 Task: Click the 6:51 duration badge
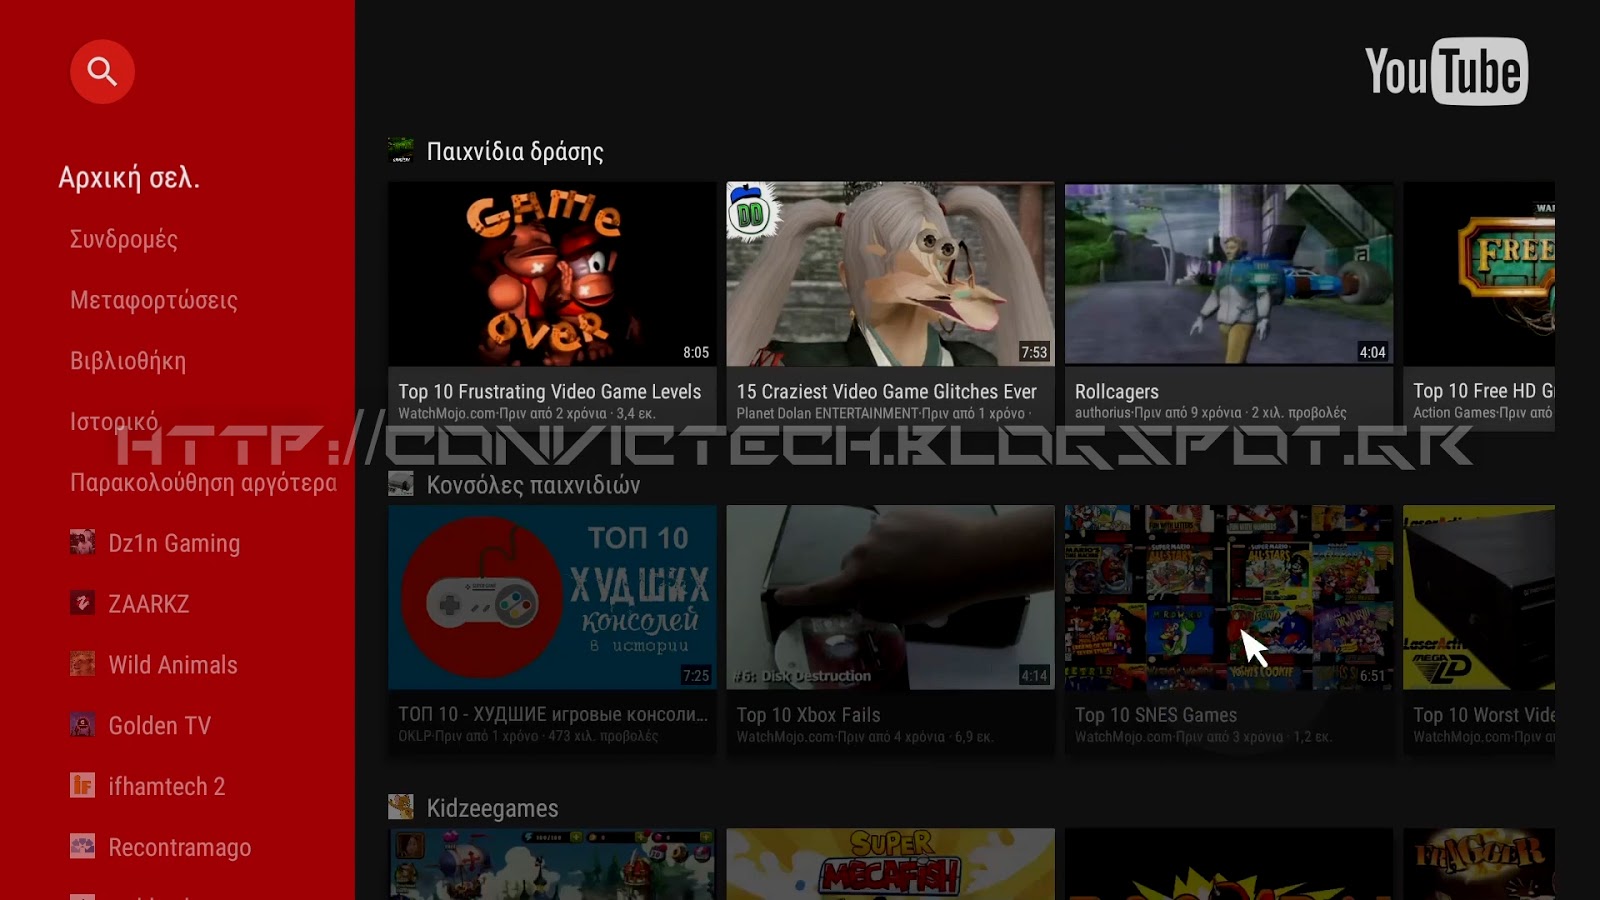click(1372, 676)
